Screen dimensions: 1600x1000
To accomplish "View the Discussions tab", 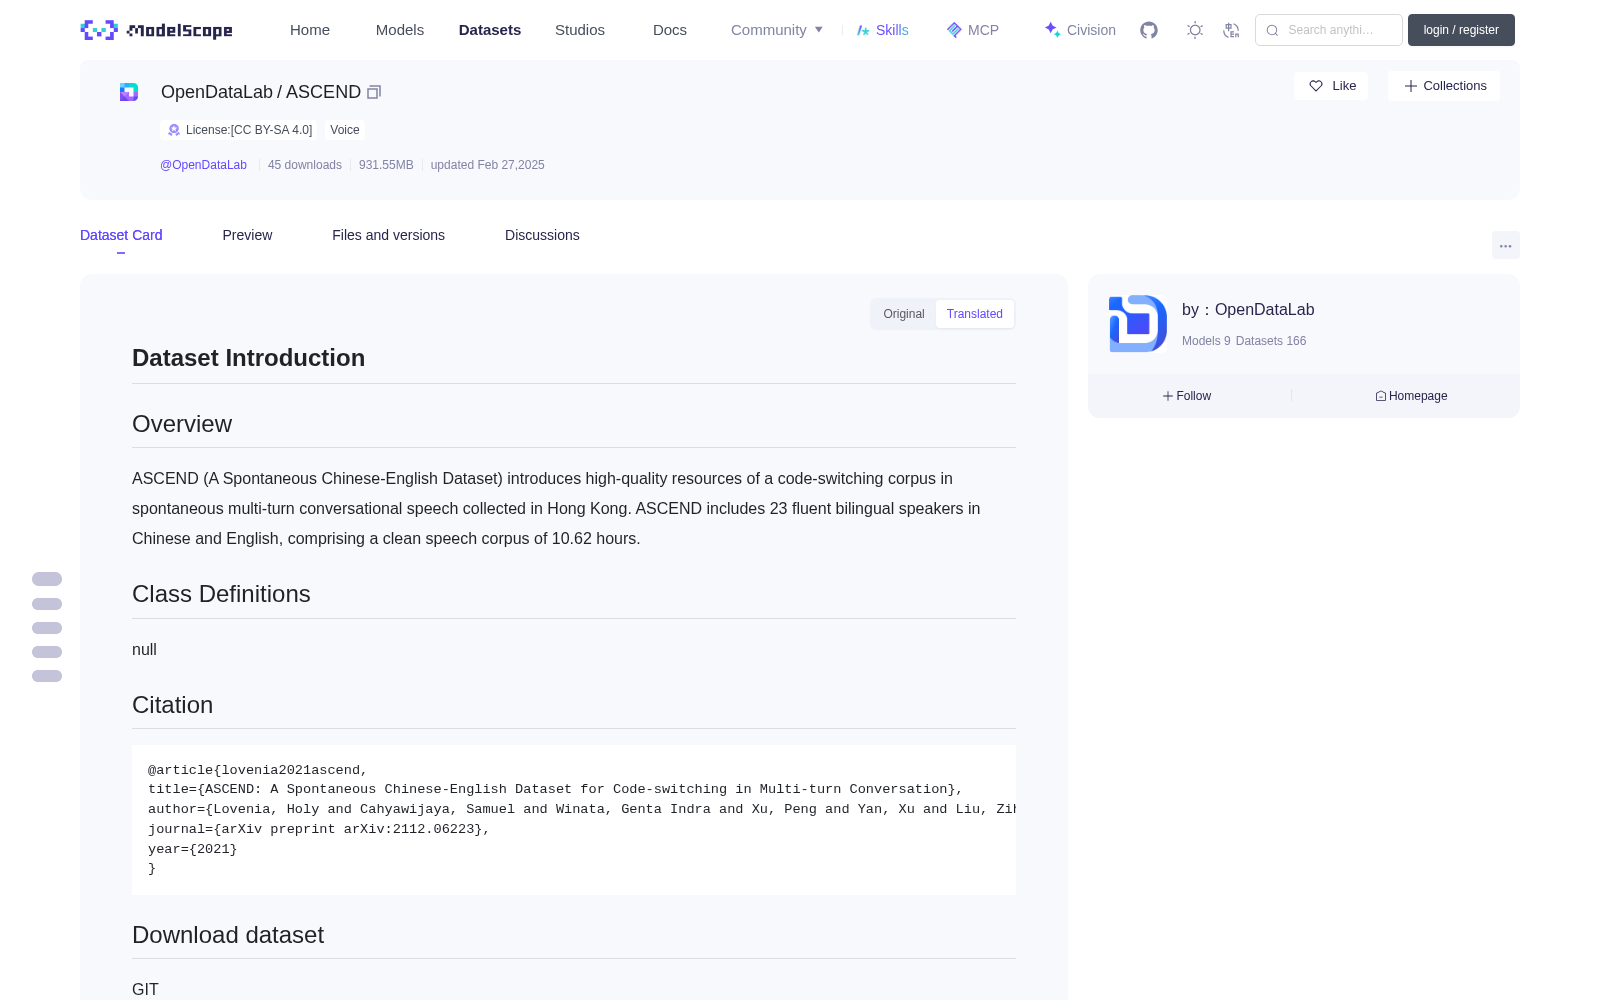I will [542, 235].
